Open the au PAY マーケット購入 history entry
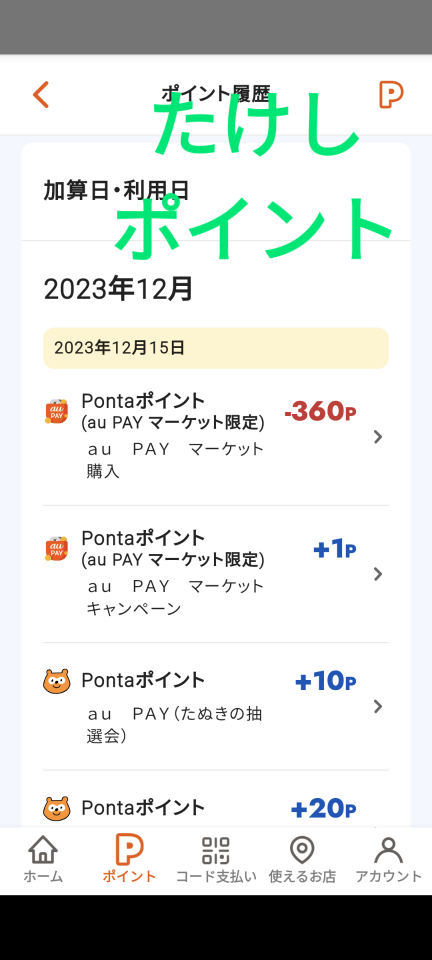This screenshot has width=432, height=960. point(215,437)
